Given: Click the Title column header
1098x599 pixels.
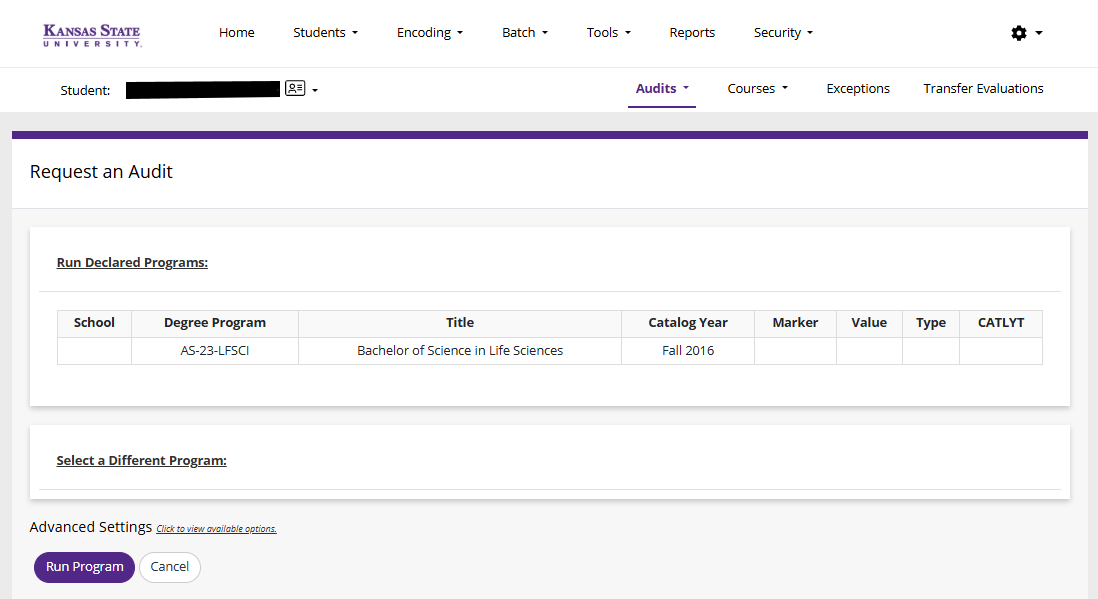Looking at the screenshot, I should (460, 323).
